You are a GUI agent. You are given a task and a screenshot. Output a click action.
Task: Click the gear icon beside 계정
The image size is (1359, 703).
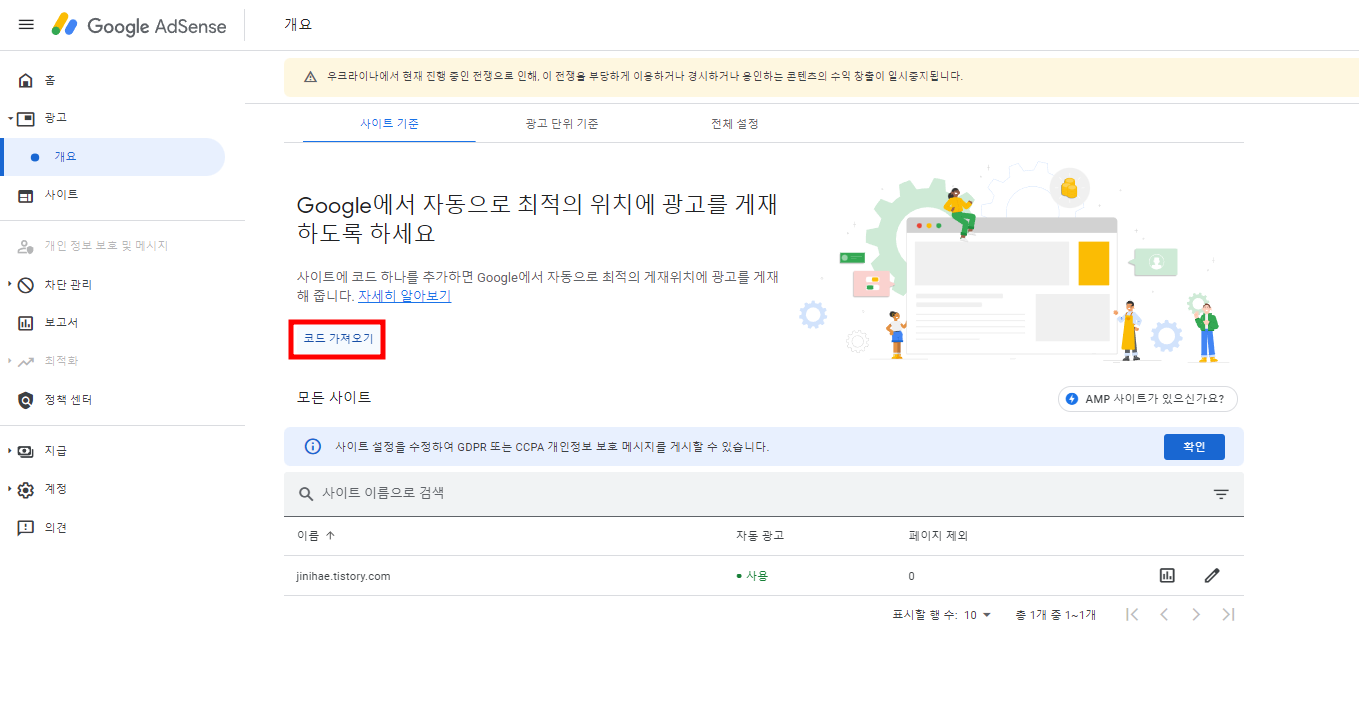26,490
